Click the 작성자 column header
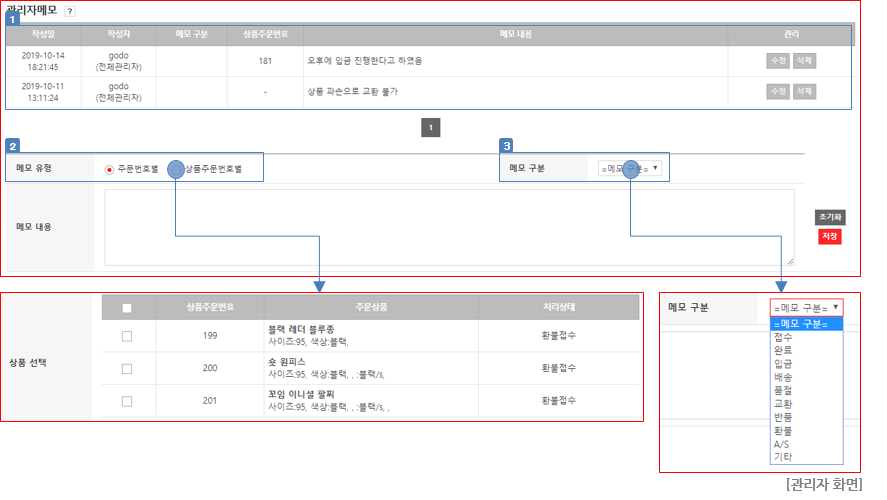 pyautogui.click(x=119, y=34)
